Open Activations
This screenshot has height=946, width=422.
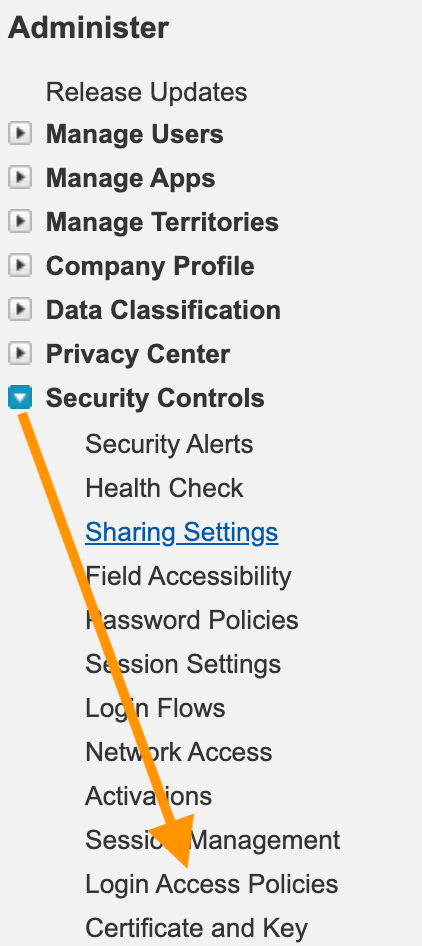(x=149, y=796)
